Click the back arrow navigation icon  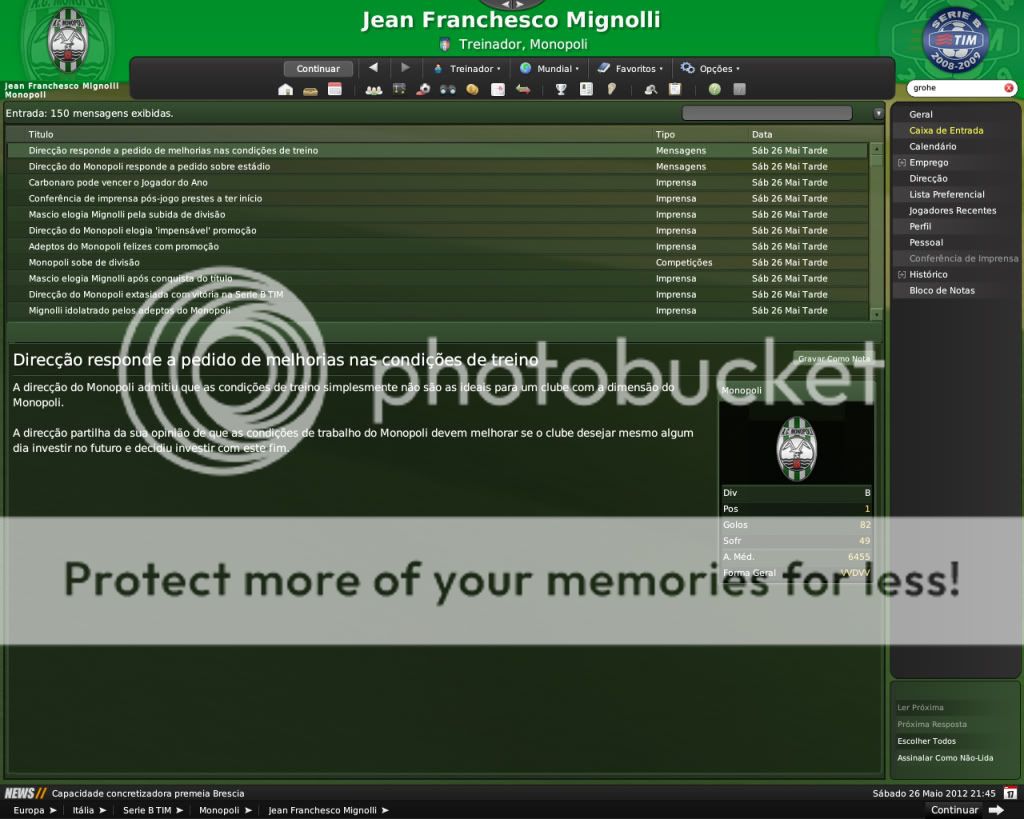pyautogui.click(x=373, y=68)
